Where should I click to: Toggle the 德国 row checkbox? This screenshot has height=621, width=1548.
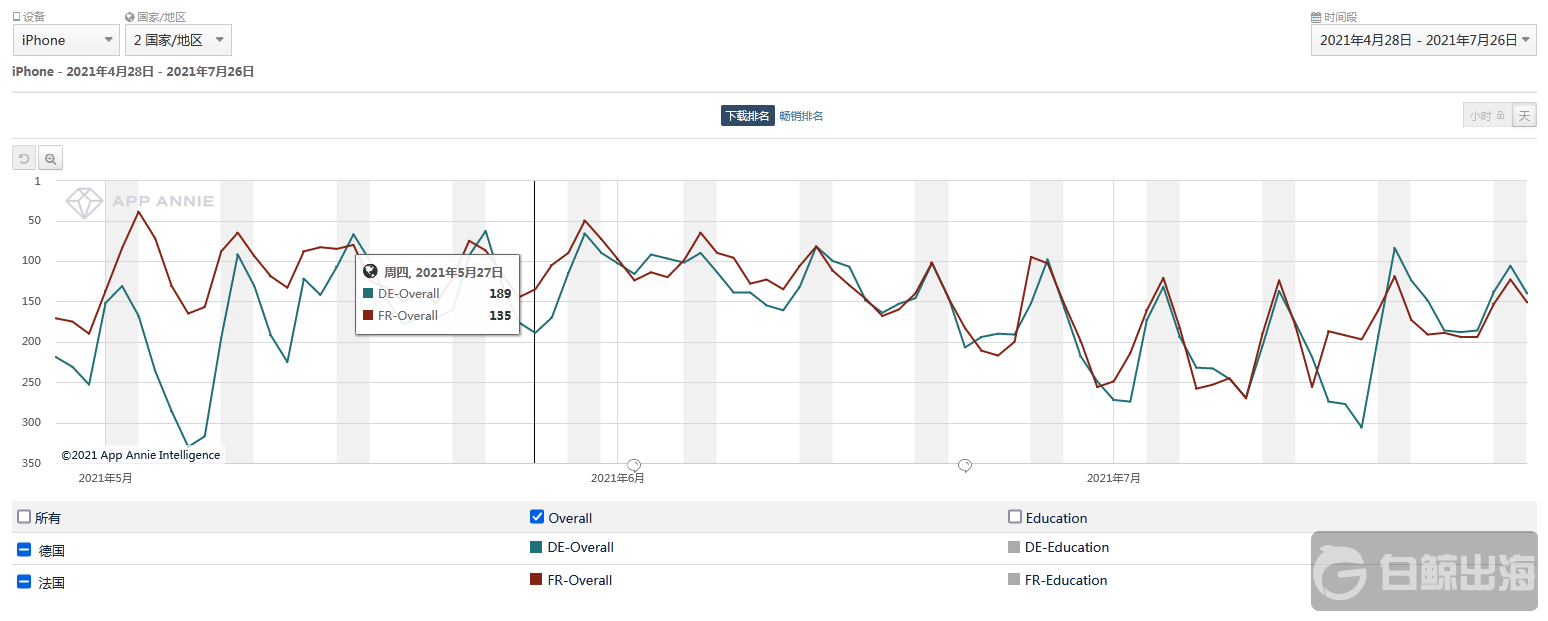point(24,549)
